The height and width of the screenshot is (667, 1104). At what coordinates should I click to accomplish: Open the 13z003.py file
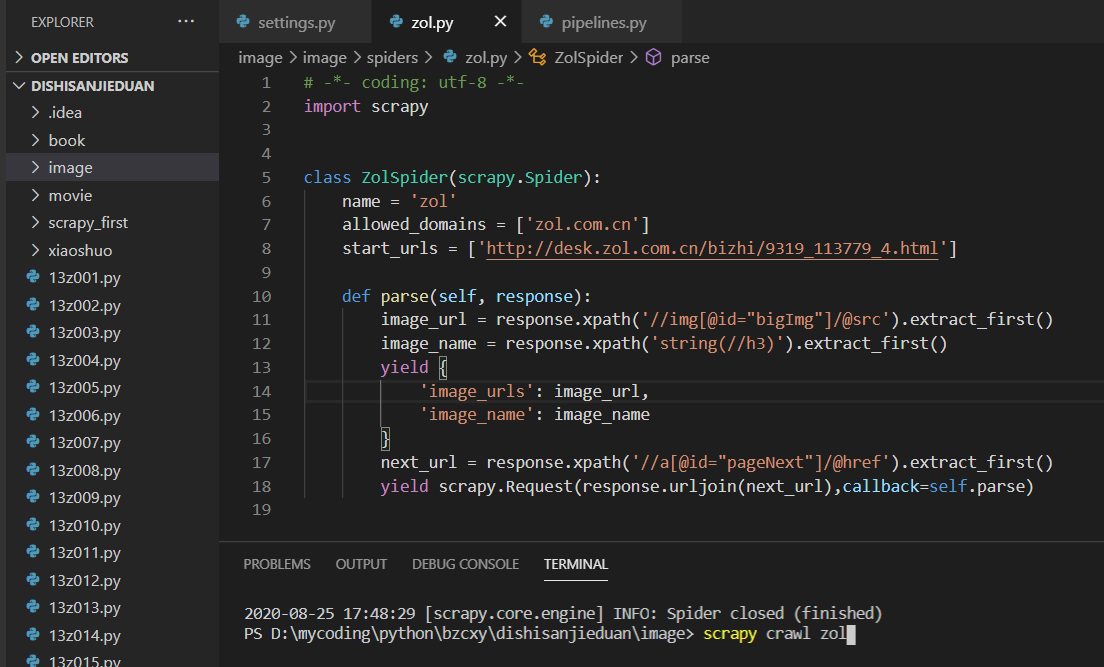click(x=113, y=332)
